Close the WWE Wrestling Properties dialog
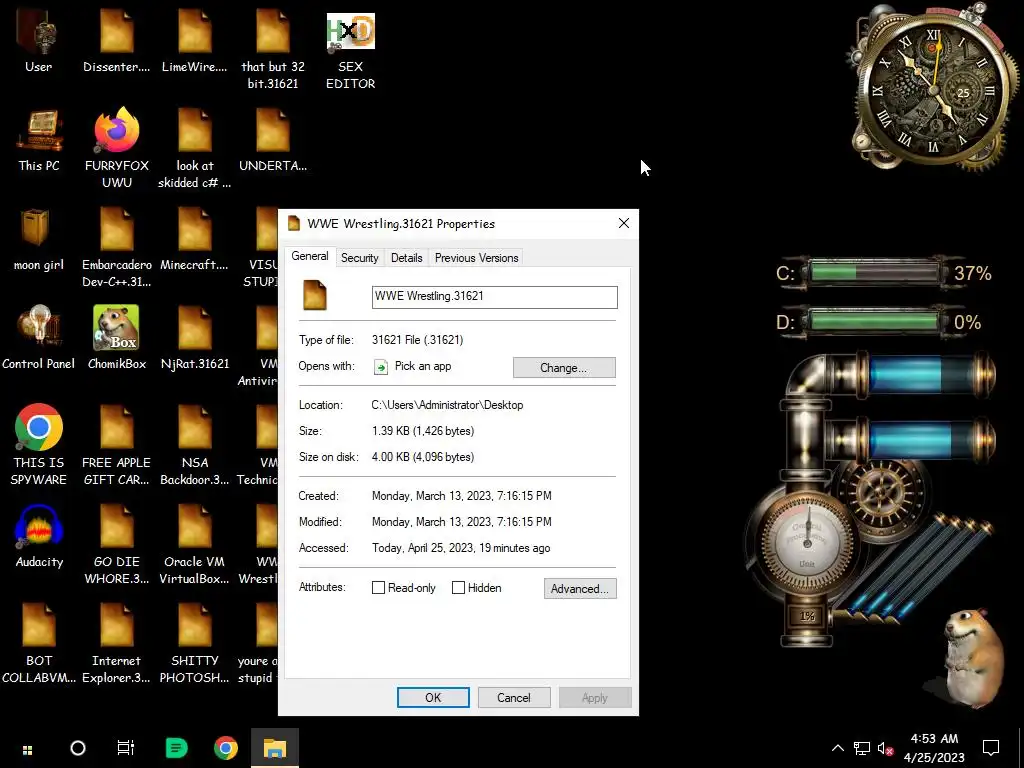1024x768 pixels. 624,223
